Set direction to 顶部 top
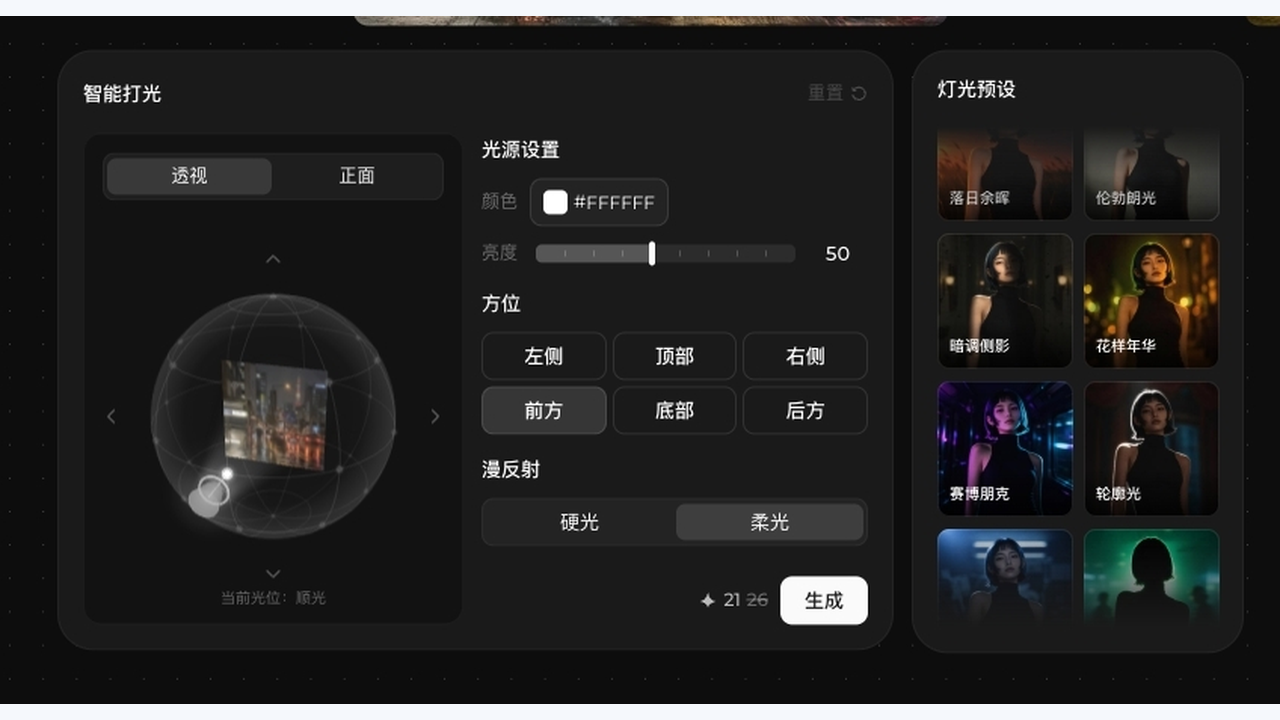 pos(674,356)
